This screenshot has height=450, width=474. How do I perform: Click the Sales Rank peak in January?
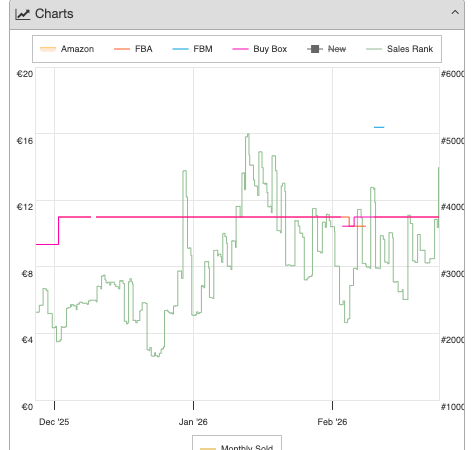(248, 134)
